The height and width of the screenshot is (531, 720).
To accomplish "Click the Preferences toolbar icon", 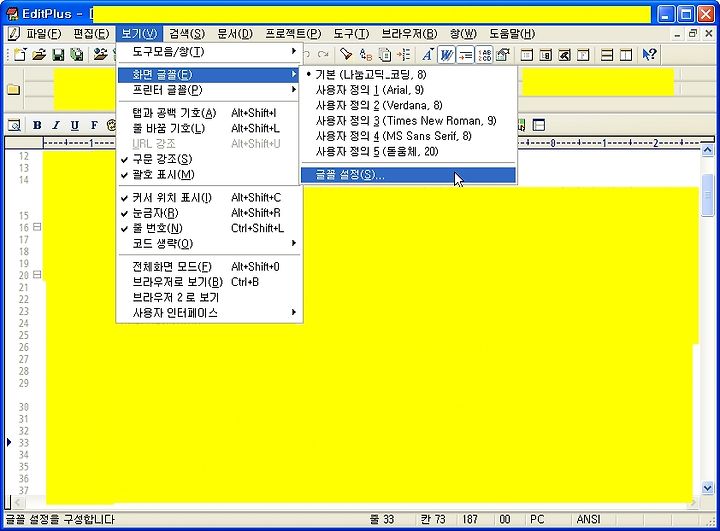I will tap(504, 55).
